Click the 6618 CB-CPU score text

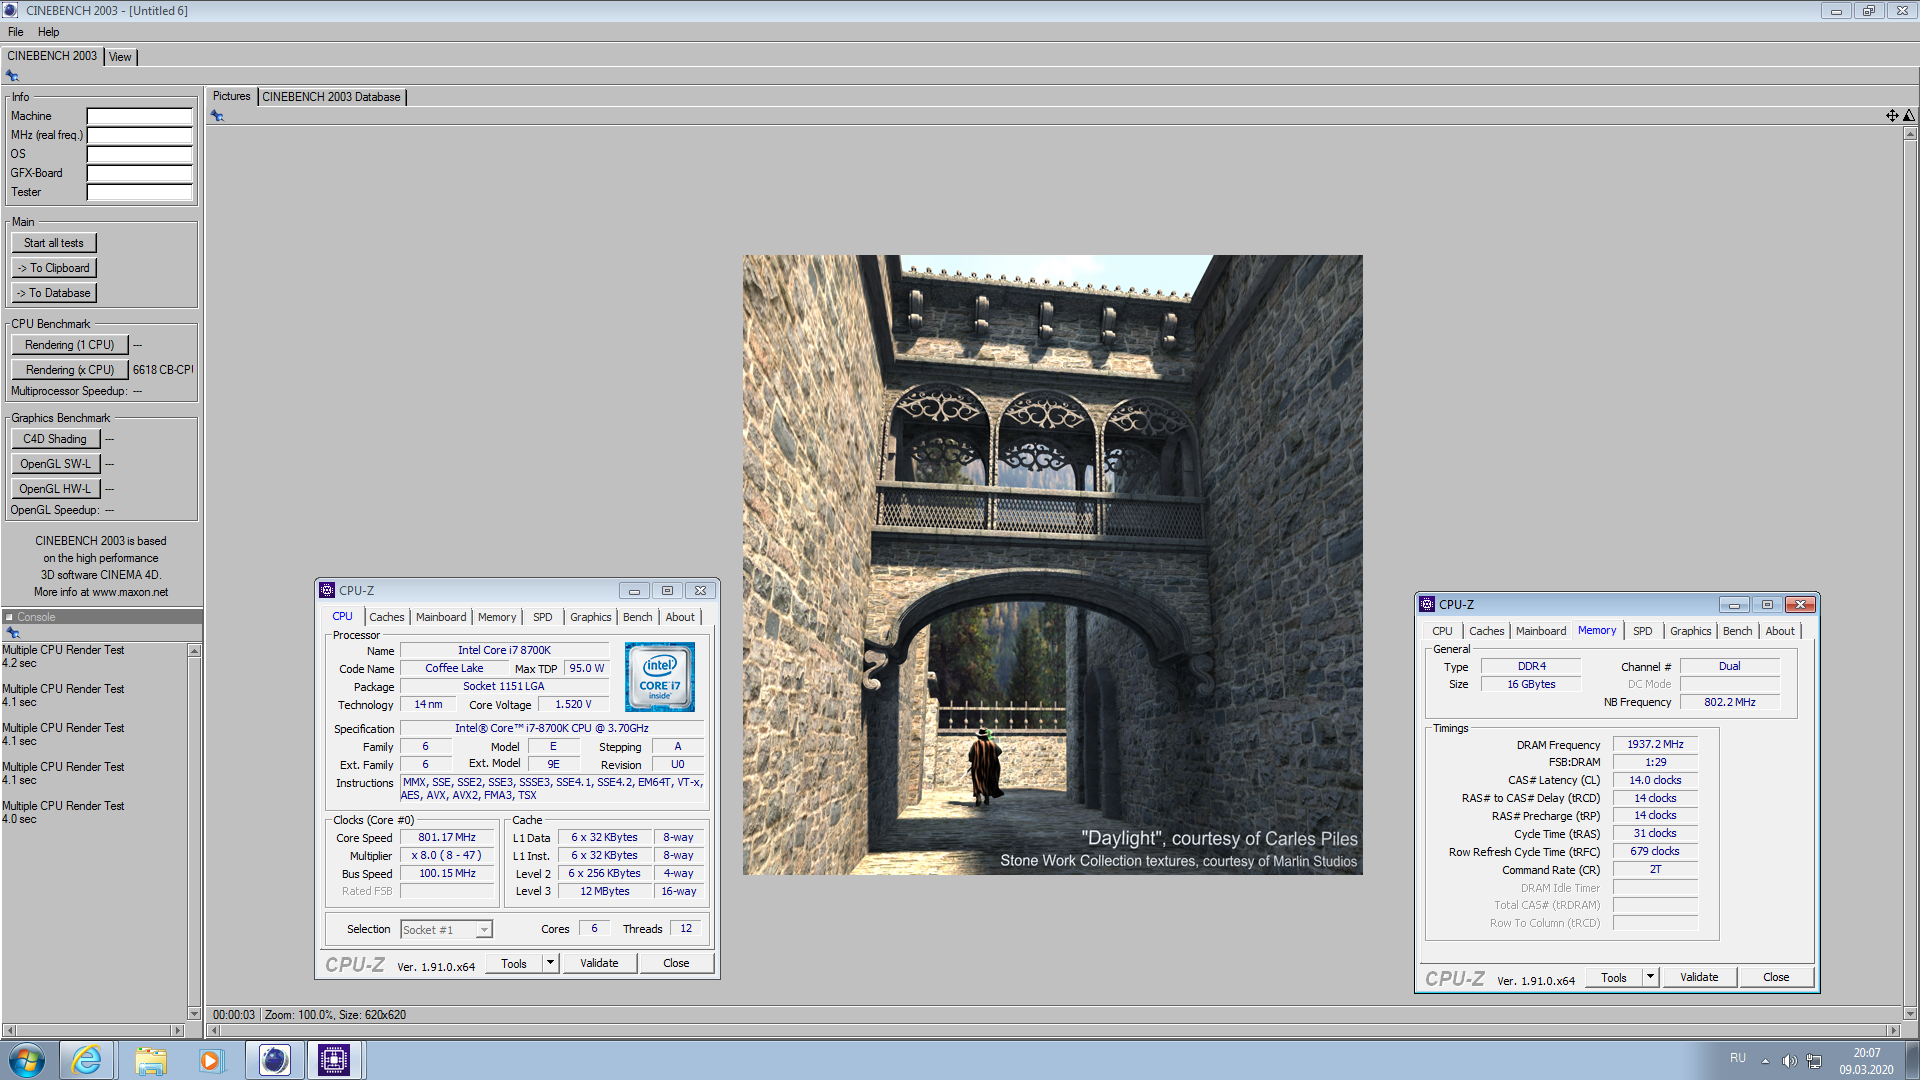(x=162, y=370)
